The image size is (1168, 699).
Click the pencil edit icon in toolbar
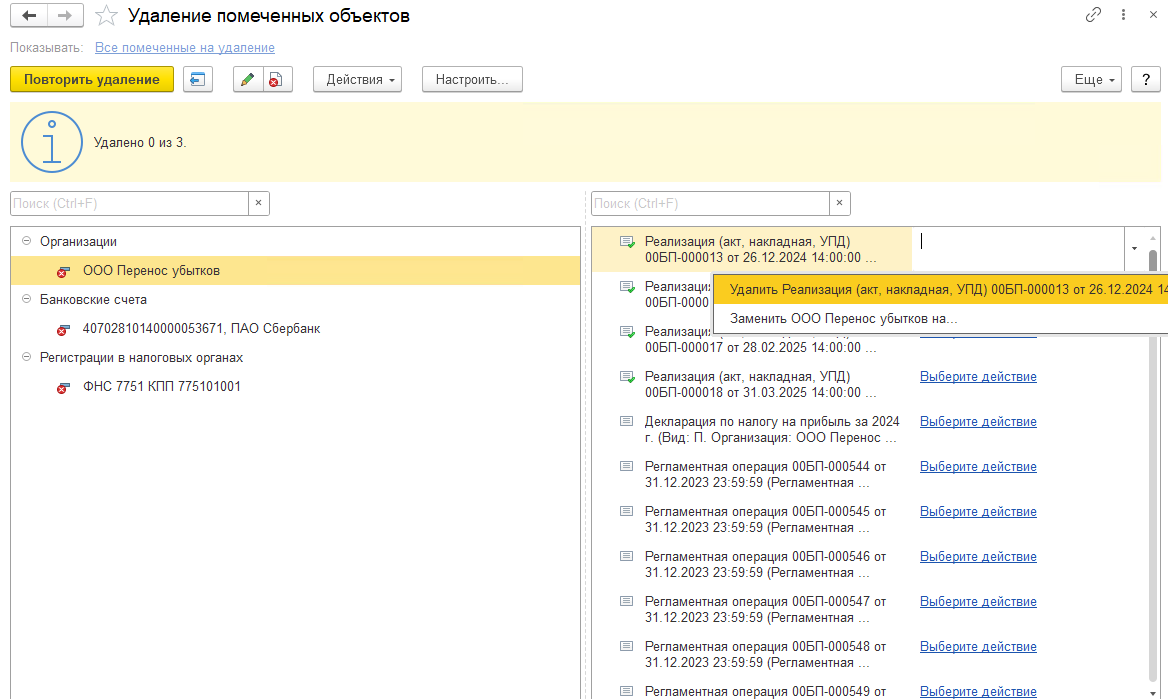click(x=248, y=80)
